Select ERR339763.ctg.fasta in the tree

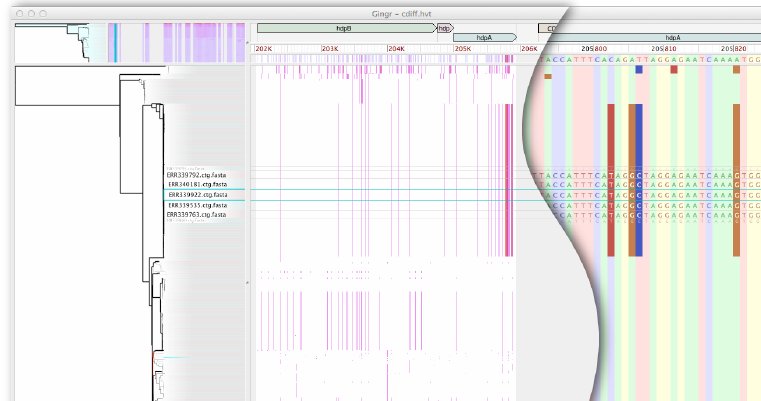click(196, 215)
